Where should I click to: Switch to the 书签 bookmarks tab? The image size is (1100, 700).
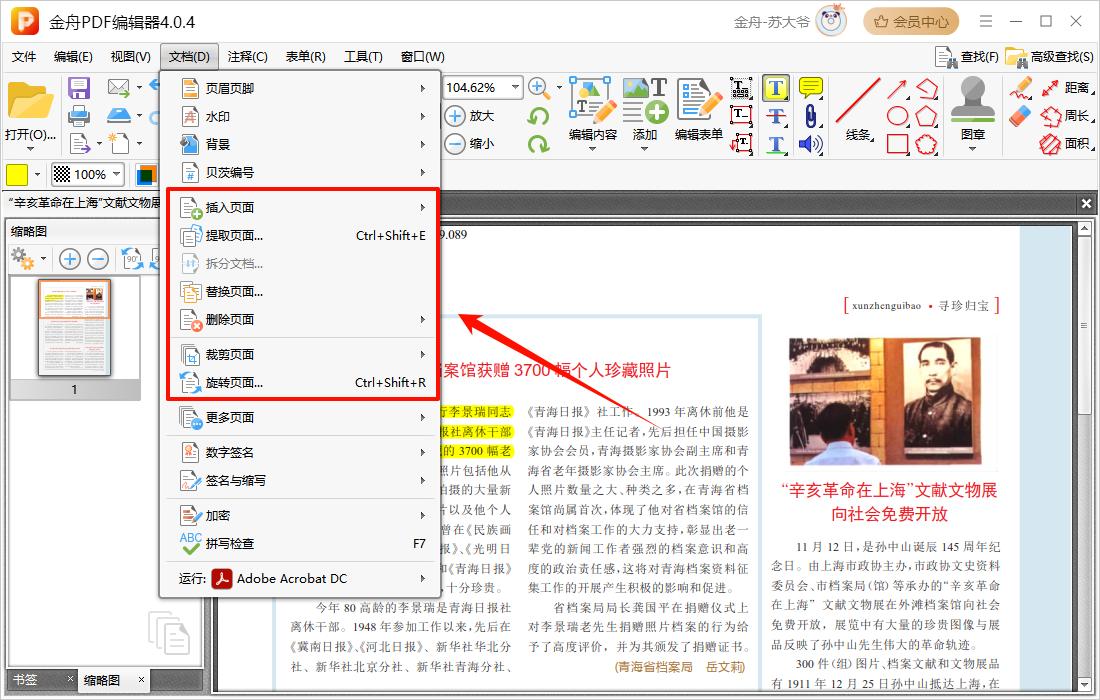pos(25,680)
